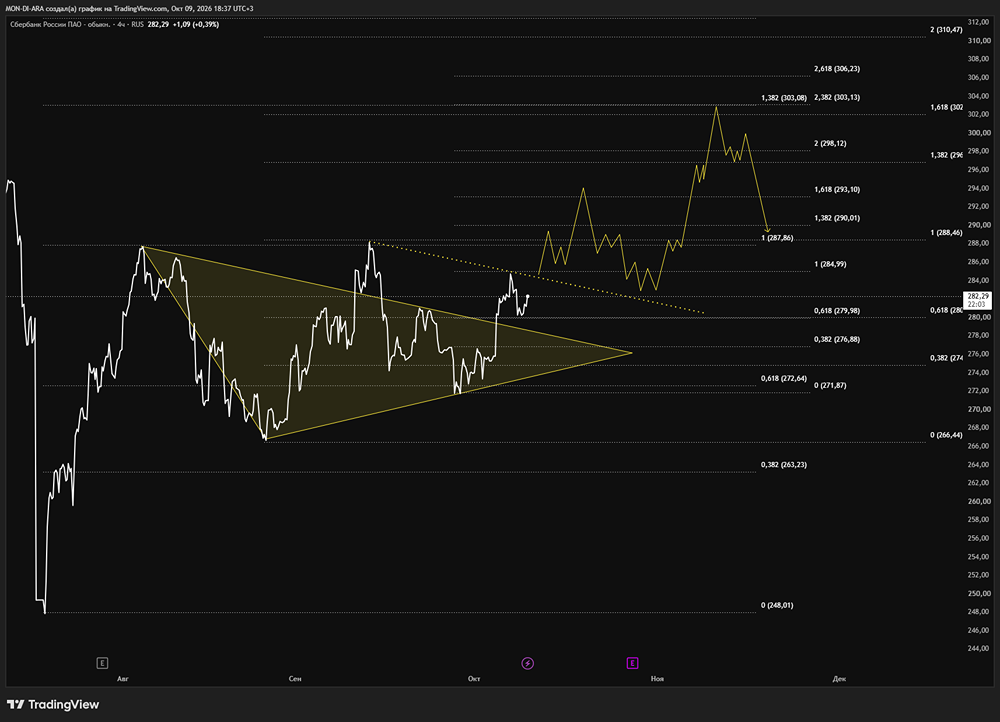
Task: Select the 'Окт' month label on time axis
Action: (x=474, y=679)
